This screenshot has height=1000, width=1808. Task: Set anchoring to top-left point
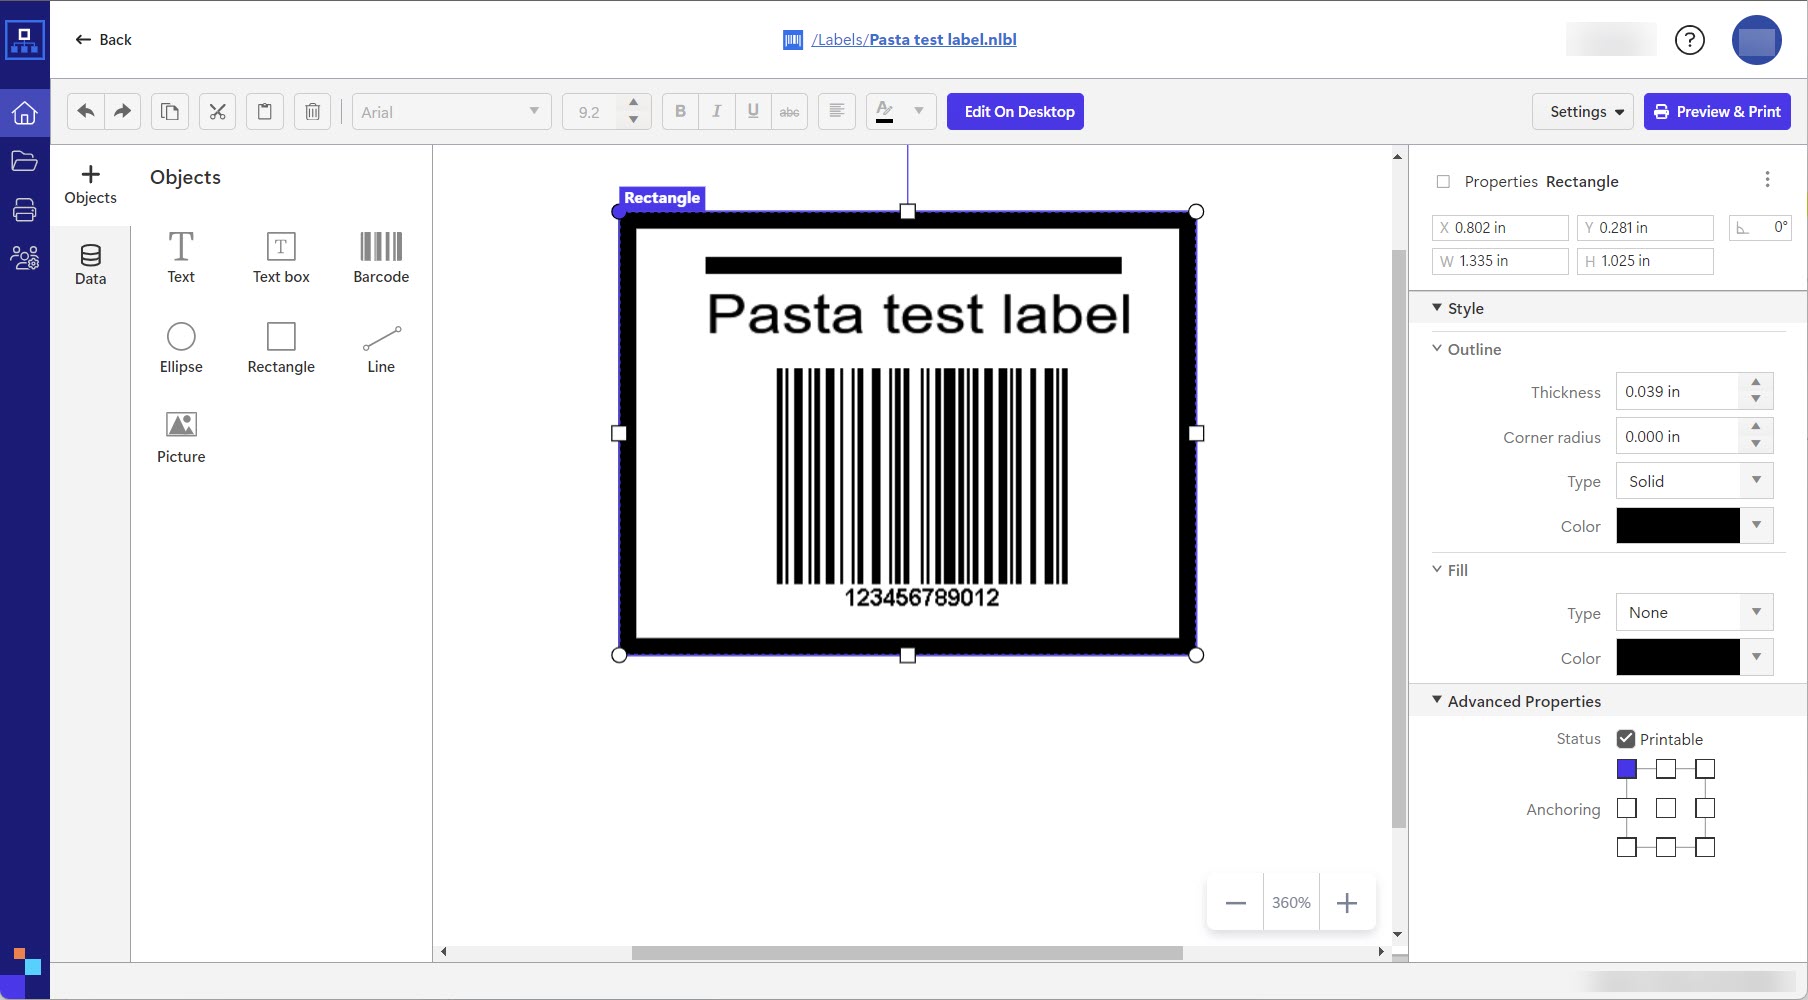1627,769
